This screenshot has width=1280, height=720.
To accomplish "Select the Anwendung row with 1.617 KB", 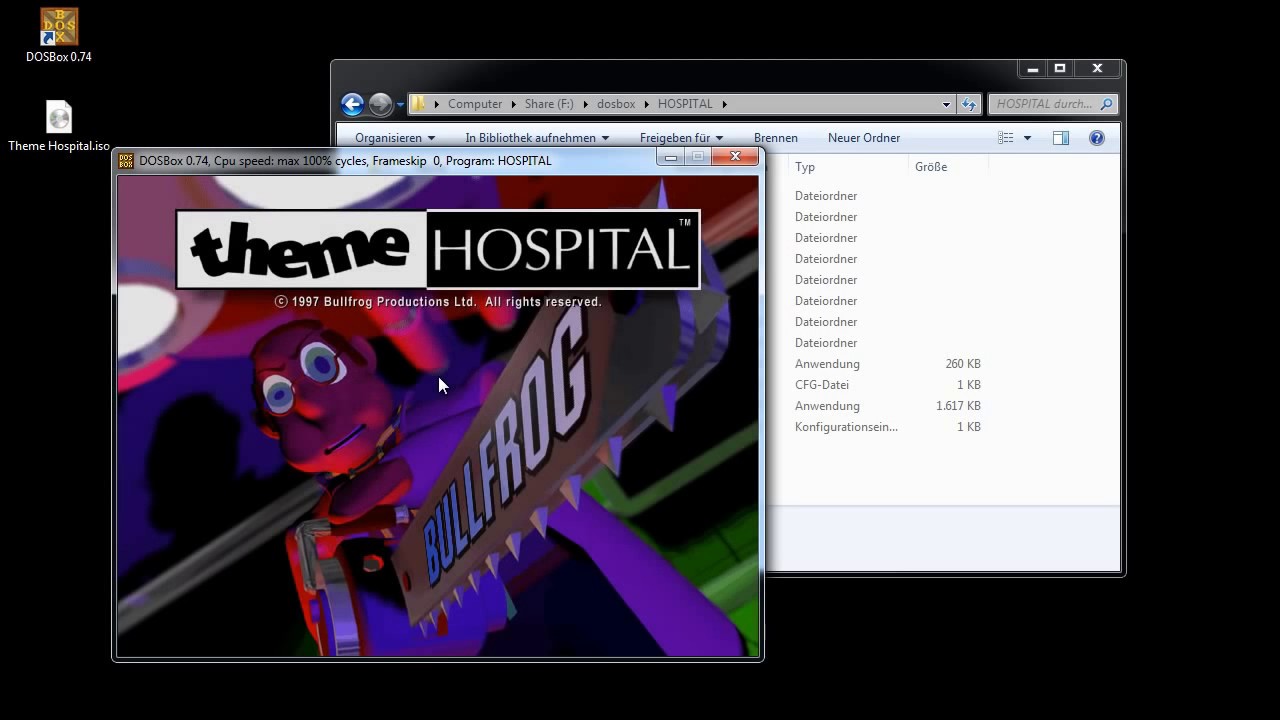I will click(890, 406).
